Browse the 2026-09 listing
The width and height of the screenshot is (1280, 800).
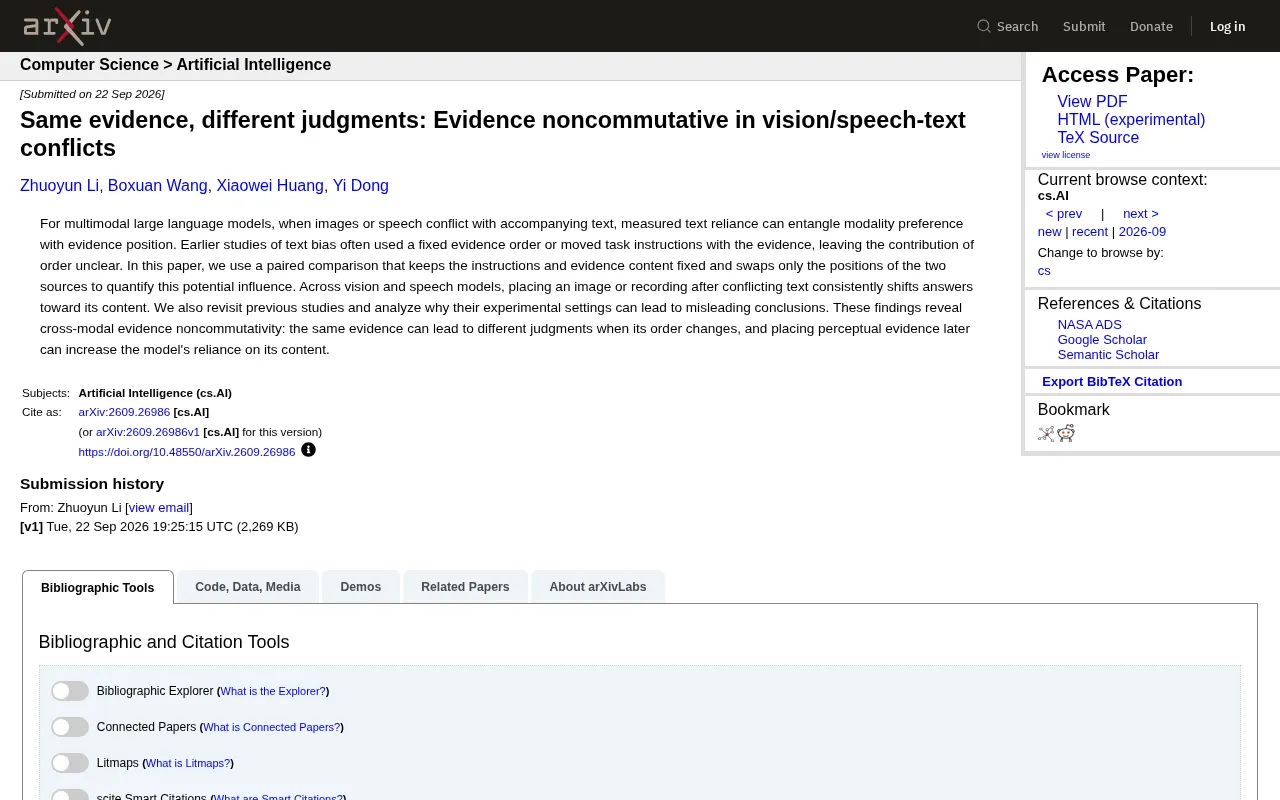[x=1142, y=232]
